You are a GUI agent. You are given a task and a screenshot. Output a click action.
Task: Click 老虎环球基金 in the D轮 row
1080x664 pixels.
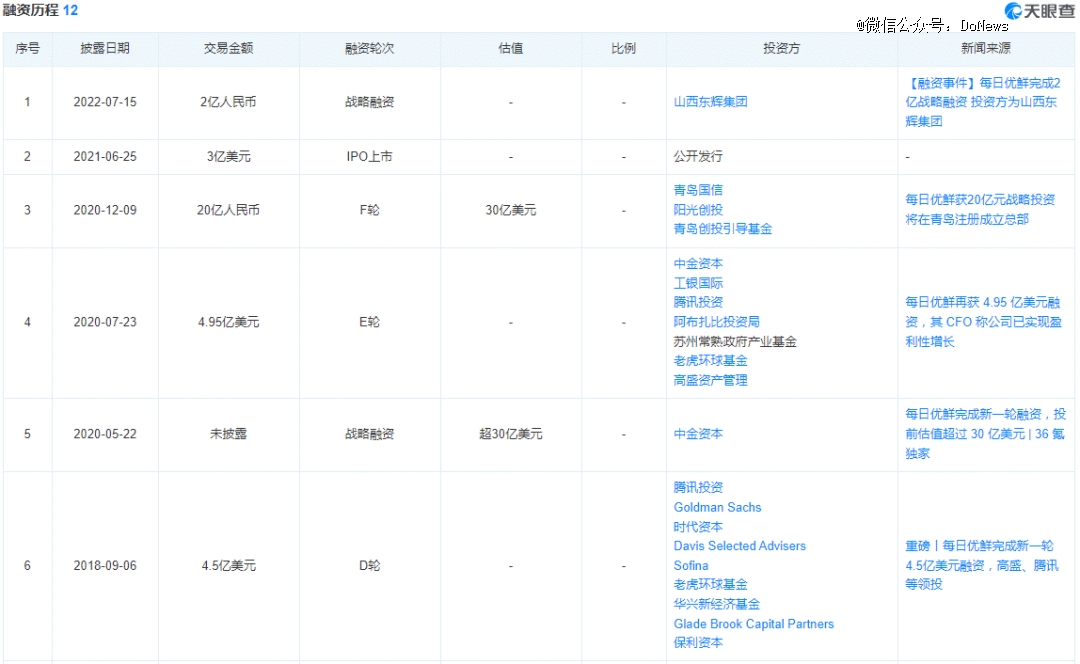(x=710, y=585)
